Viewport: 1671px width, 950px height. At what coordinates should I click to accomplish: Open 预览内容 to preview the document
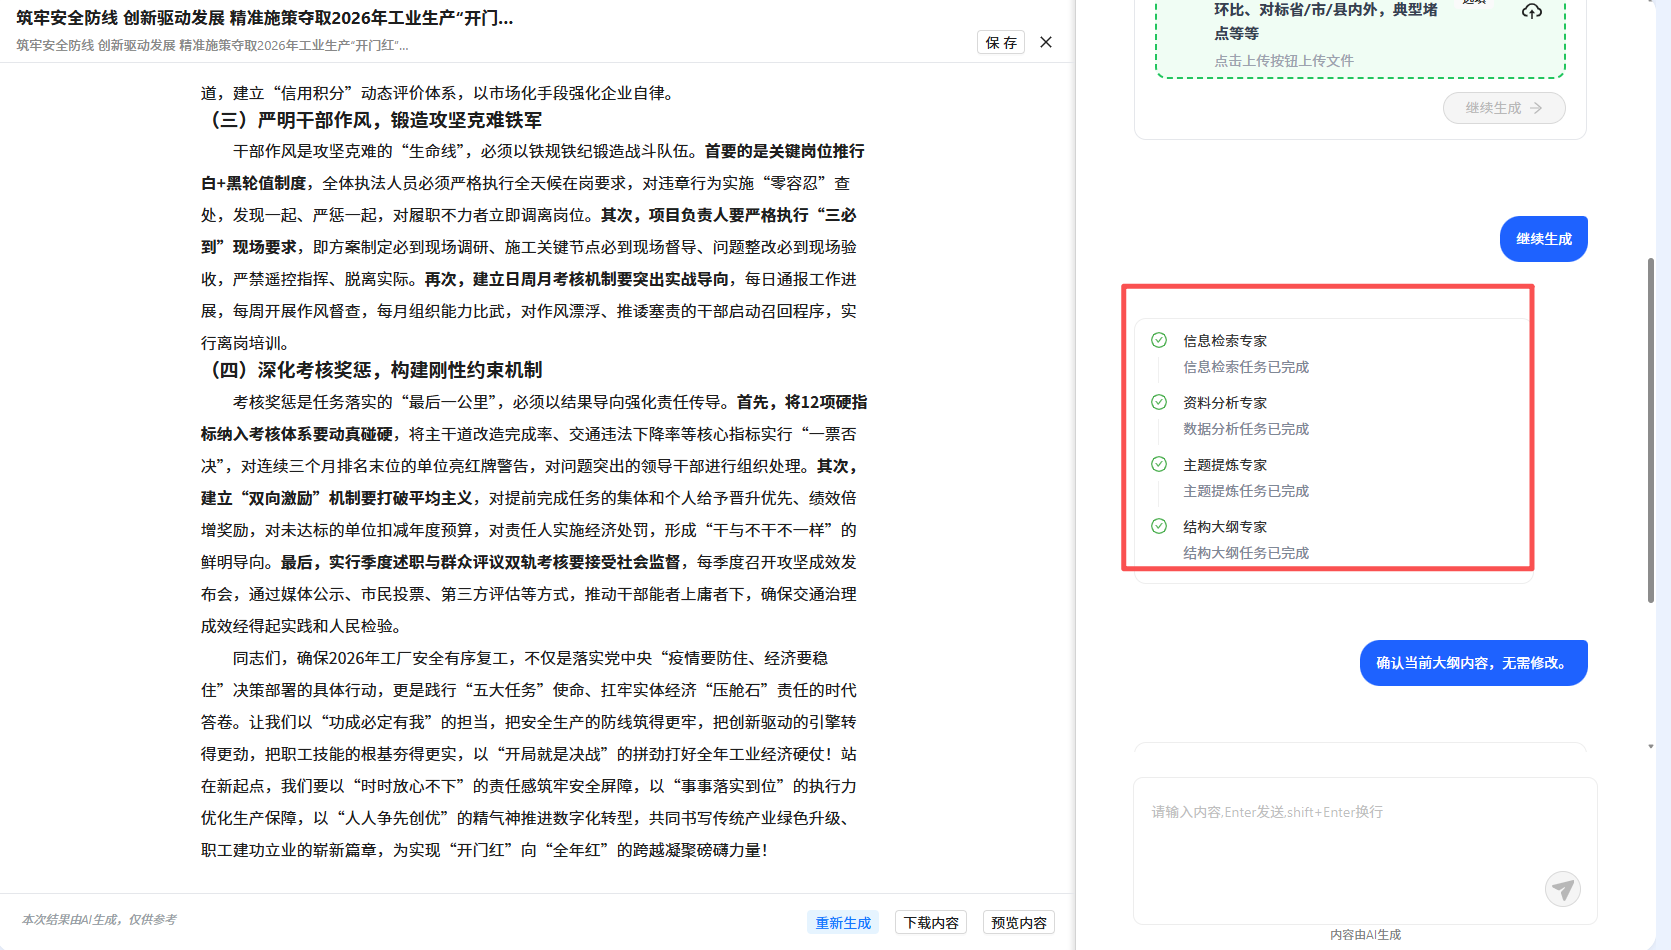click(x=1018, y=922)
